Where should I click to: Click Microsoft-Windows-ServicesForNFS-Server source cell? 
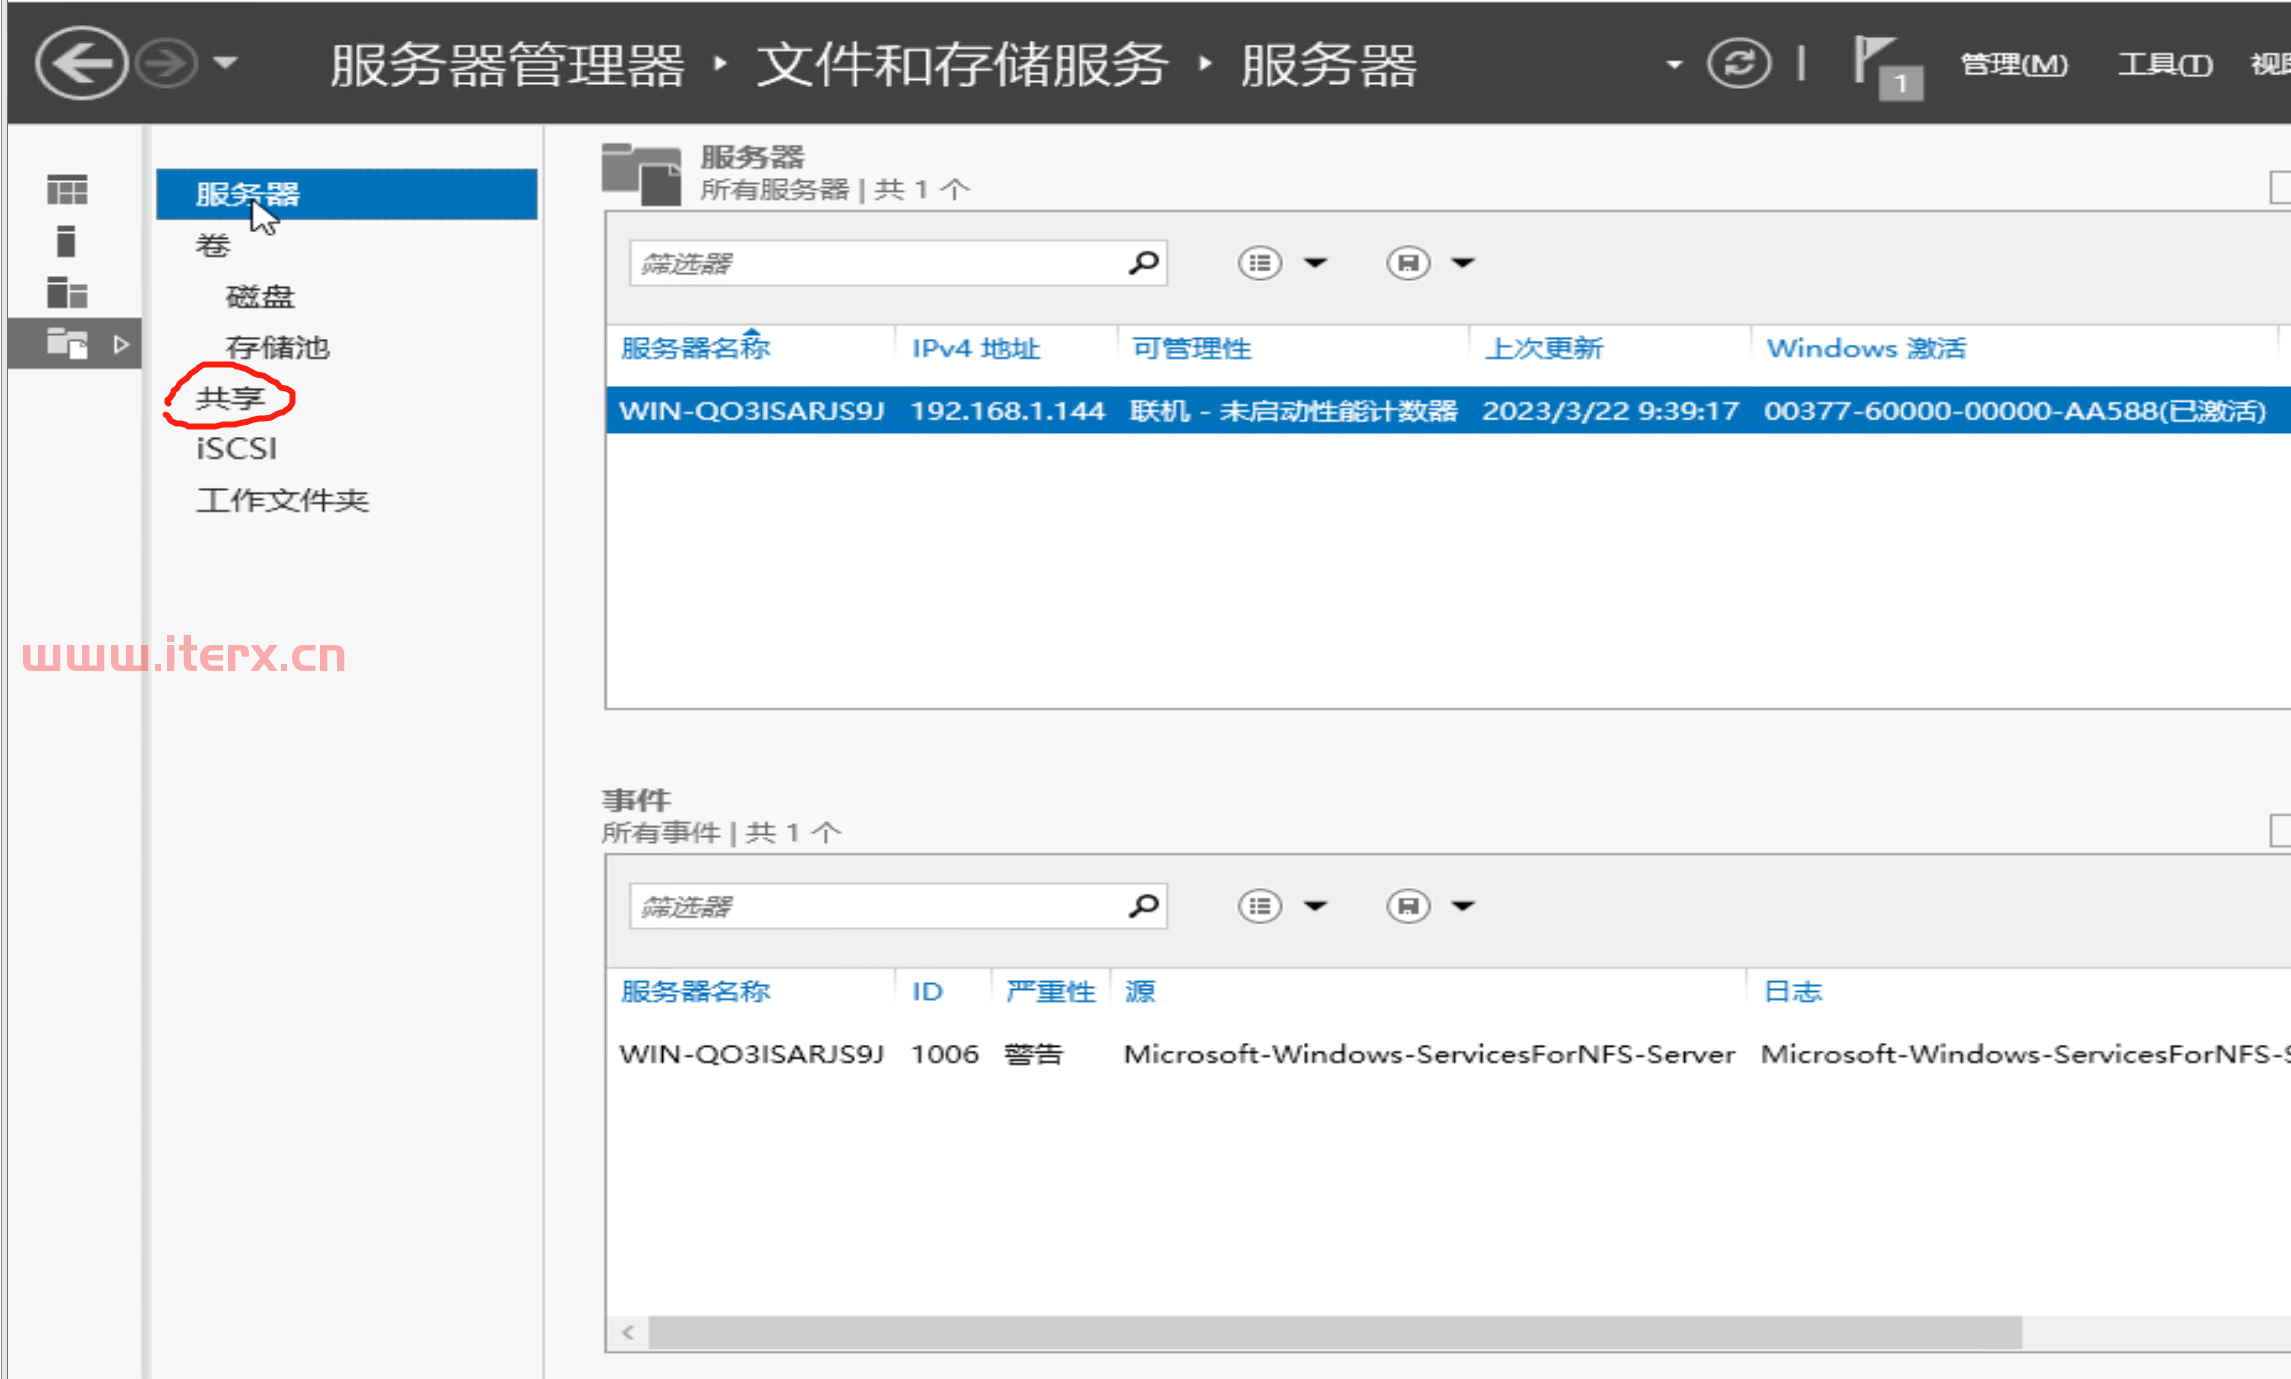click(x=1429, y=1054)
